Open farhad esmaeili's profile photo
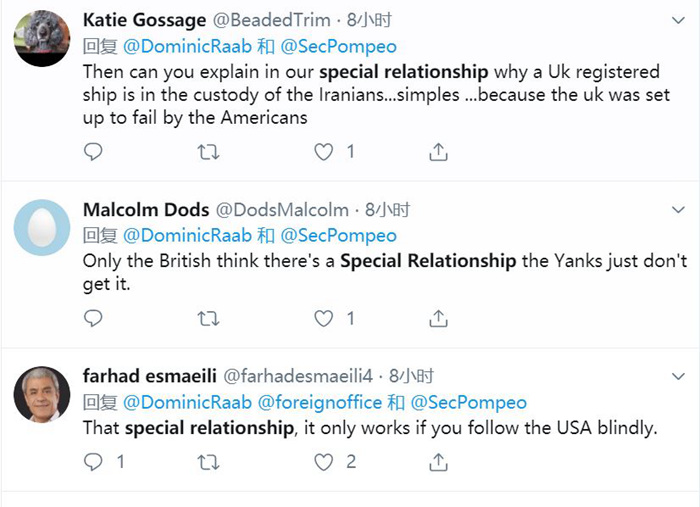The height and width of the screenshot is (507, 700). click(42, 395)
